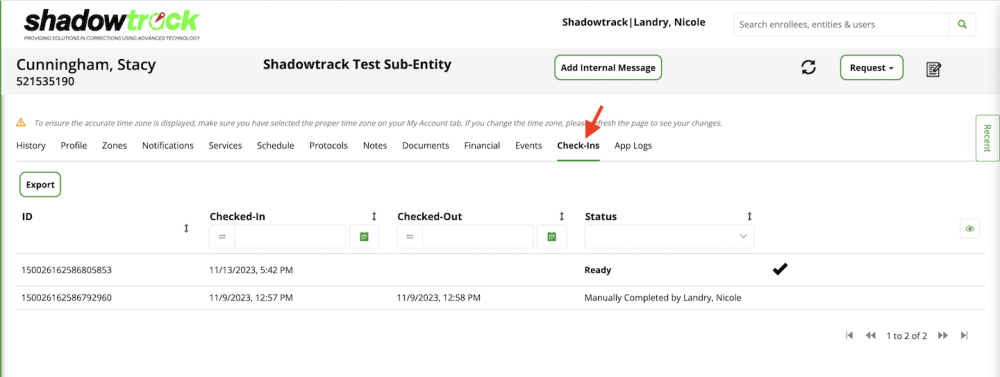Screen dimensions: 1000x377
Task: Open the Schedule tab
Action: click(276, 145)
